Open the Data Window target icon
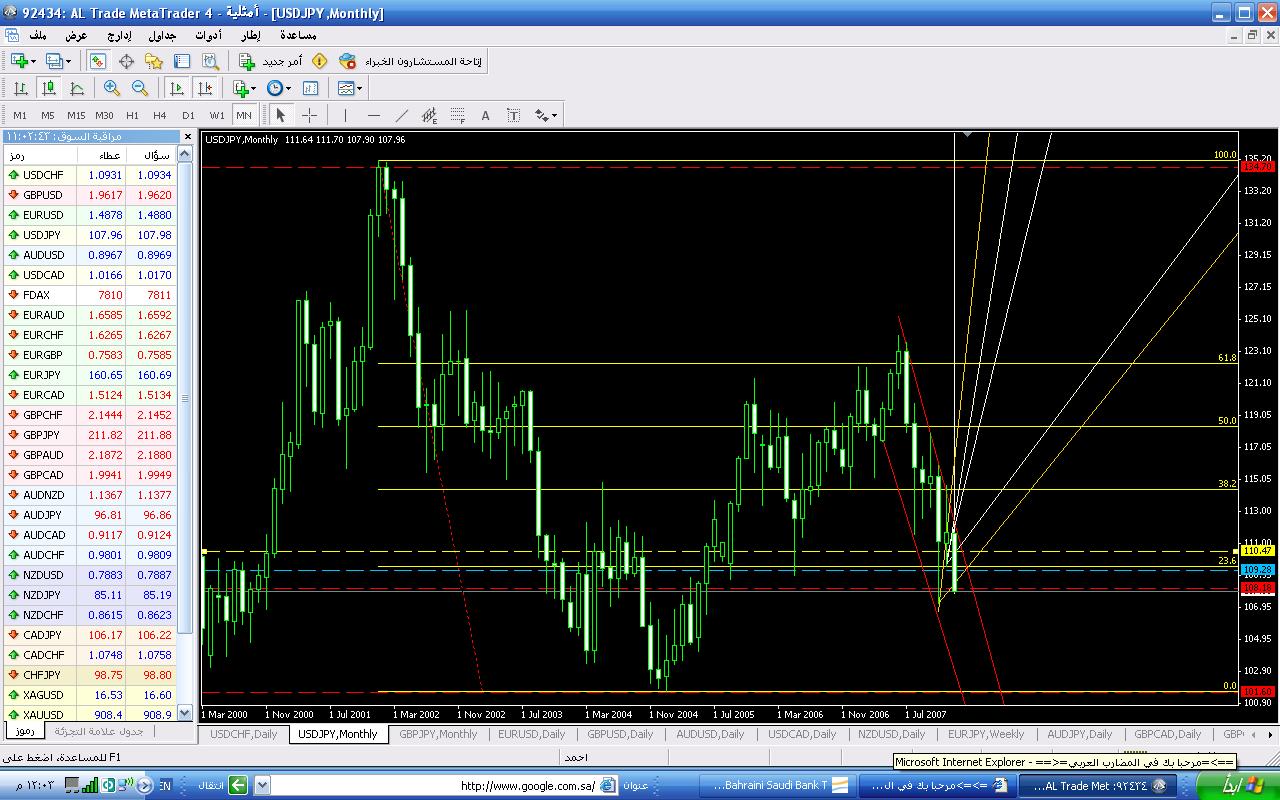 127,61
